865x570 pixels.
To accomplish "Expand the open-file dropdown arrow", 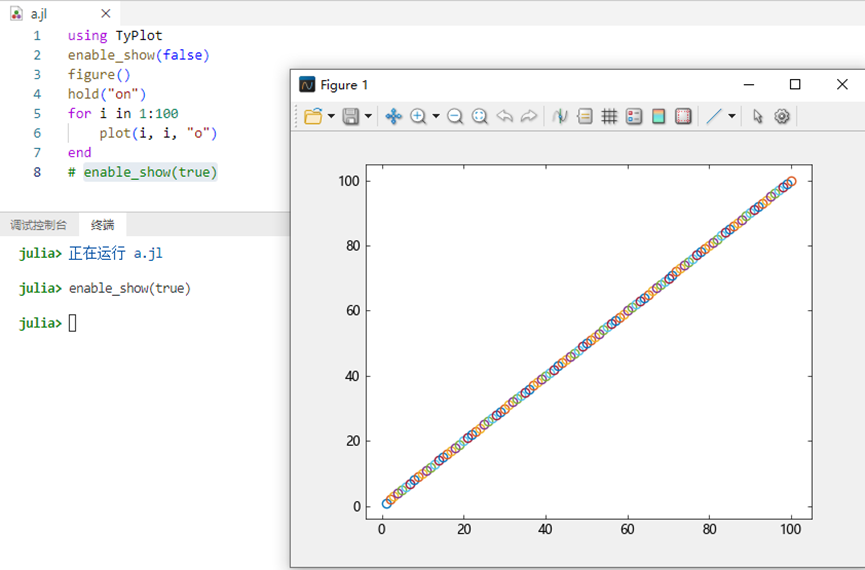I will [331, 116].
